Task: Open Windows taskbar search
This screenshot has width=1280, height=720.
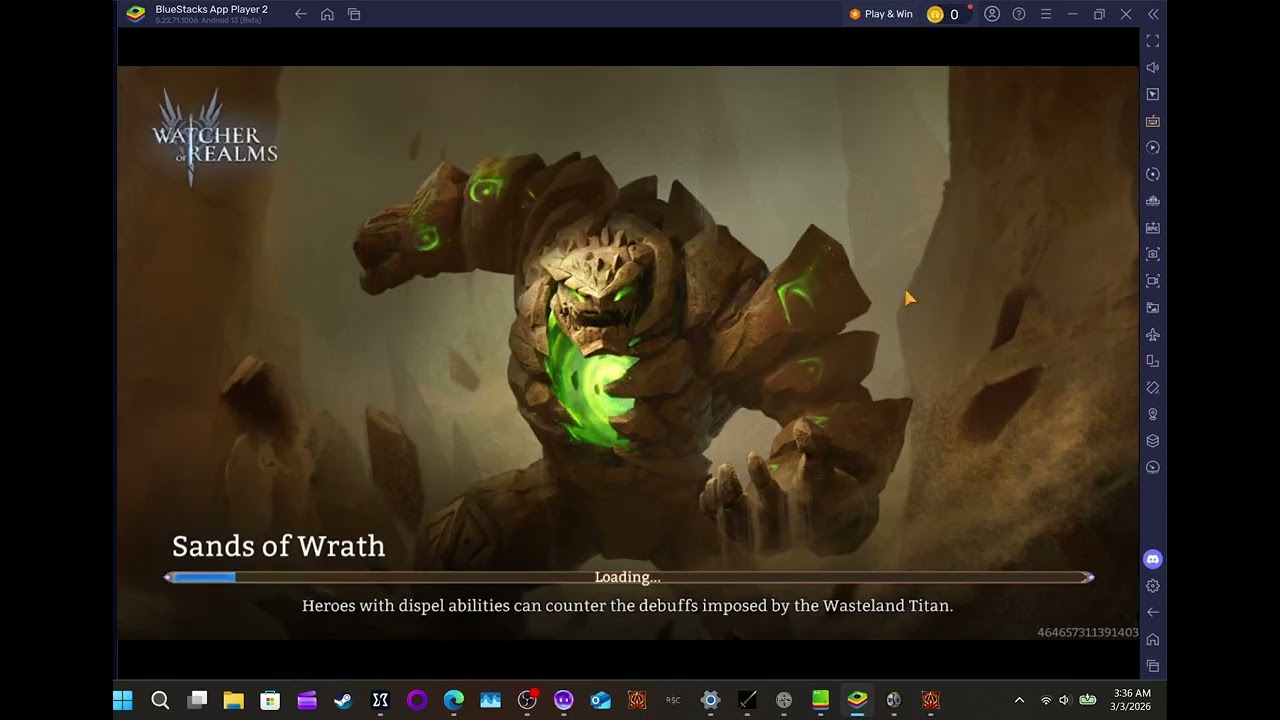Action: (x=160, y=700)
